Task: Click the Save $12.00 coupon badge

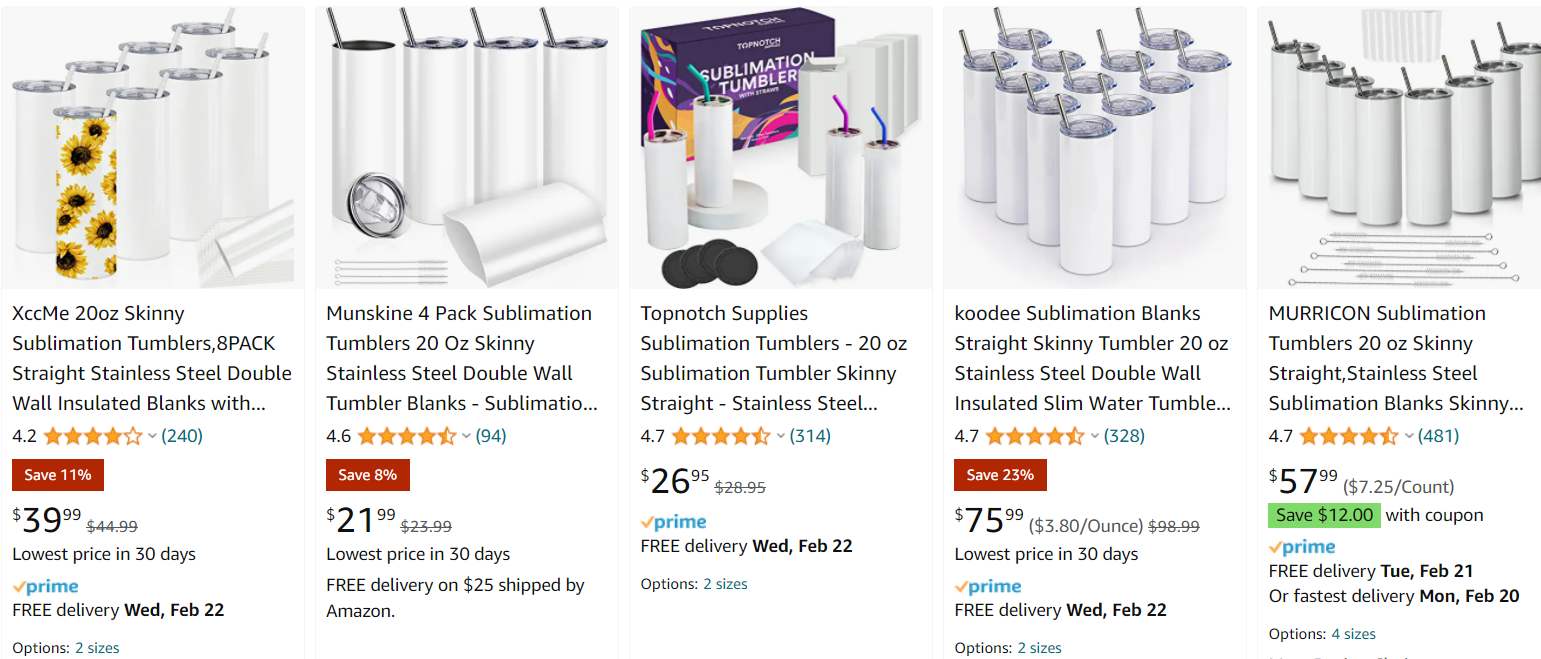Action: coord(1324,515)
